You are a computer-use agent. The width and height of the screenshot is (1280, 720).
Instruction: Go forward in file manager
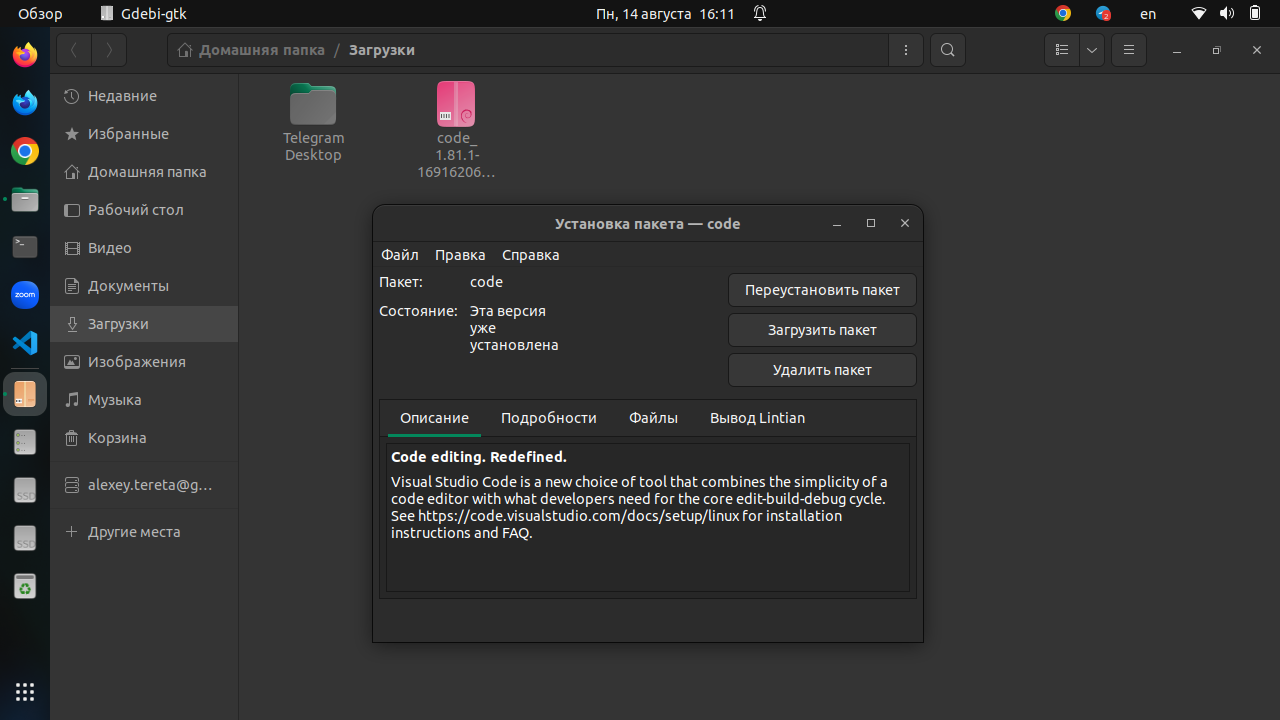pos(109,50)
